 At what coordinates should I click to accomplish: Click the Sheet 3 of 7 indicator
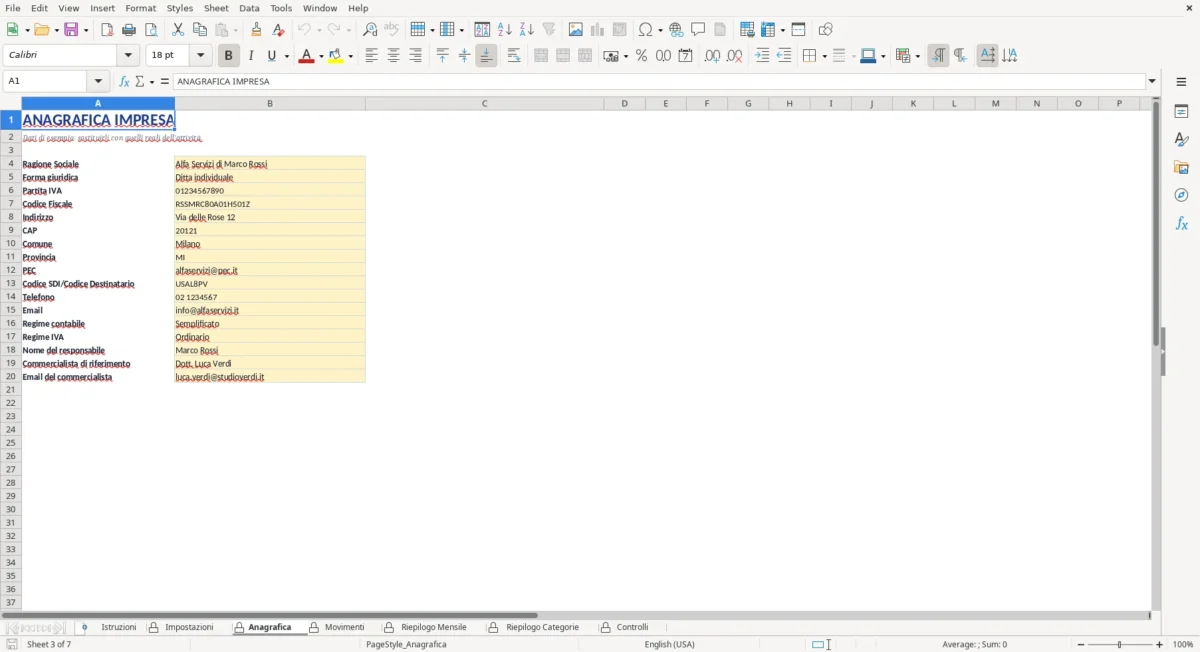[x=49, y=645]
